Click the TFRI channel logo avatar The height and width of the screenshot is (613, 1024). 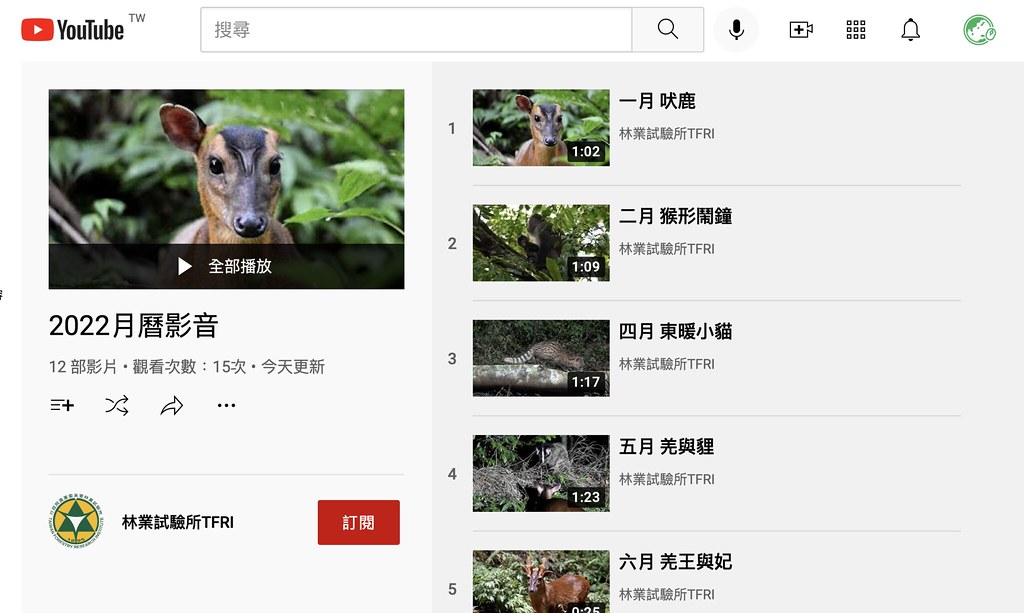(x=75, y=522)
